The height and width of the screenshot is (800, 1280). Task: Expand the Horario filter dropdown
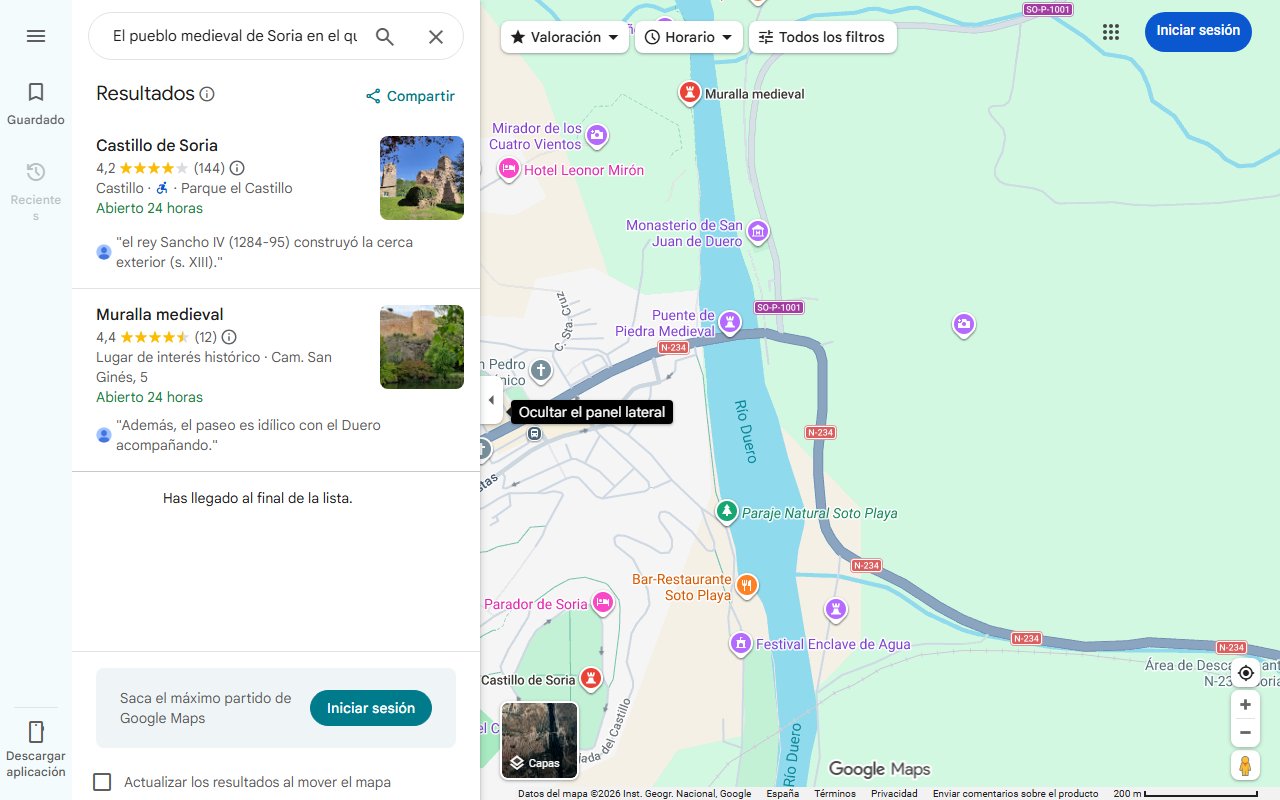click(x=688, y=37)
